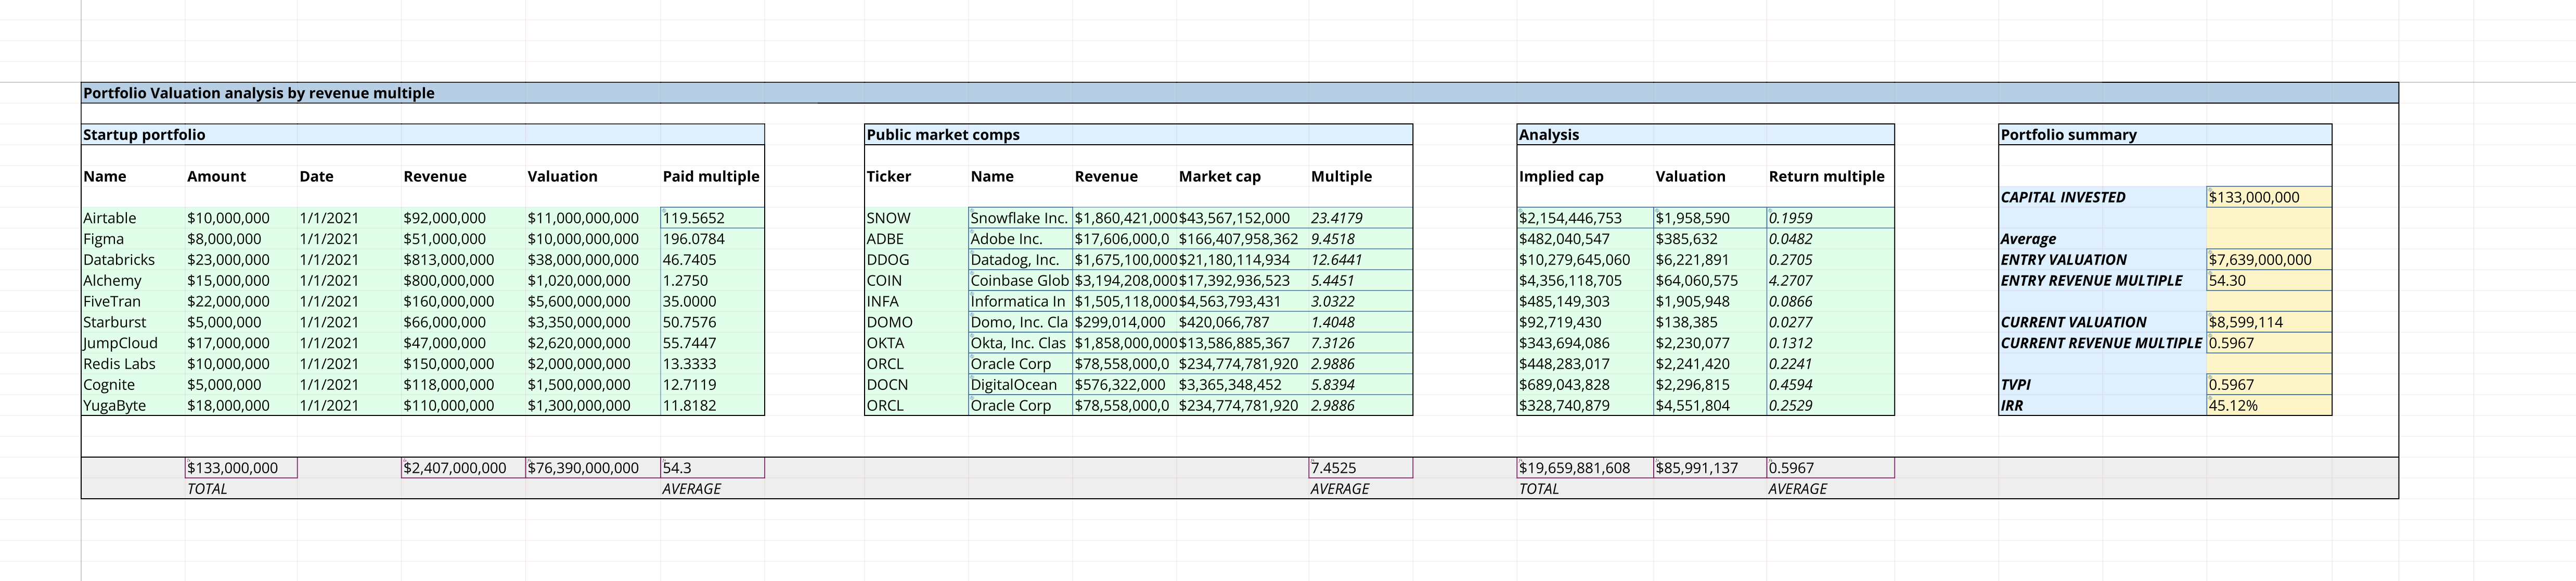Select Domo revenue $299,014,000
Viewport: 2576px width, 581px height.
(1124, 323)
